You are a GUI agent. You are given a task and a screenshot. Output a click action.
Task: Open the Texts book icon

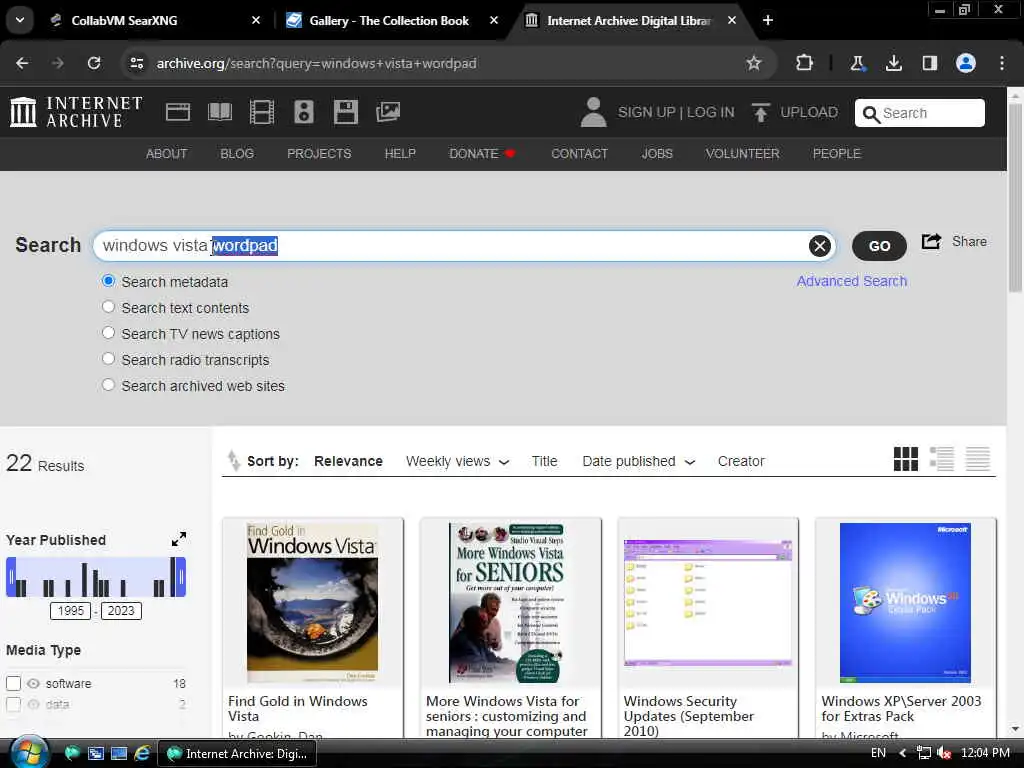click(x=219, y=112)
